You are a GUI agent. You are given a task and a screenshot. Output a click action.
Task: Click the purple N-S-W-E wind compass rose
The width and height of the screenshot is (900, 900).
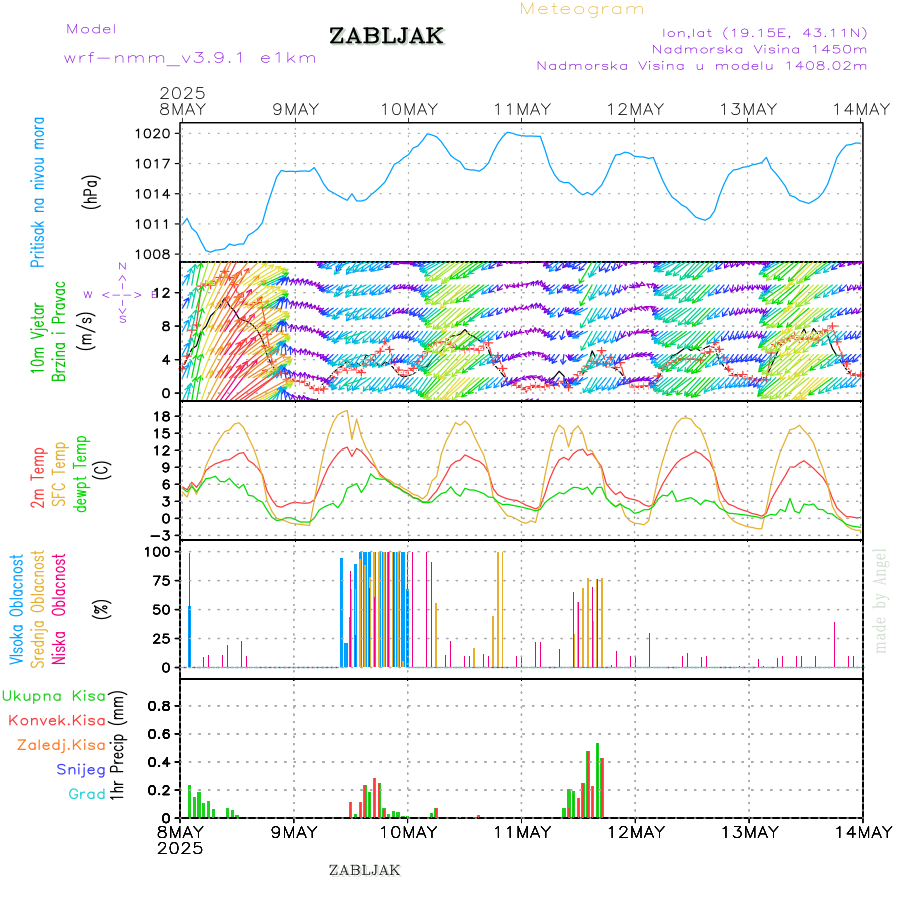pos(122,294)
